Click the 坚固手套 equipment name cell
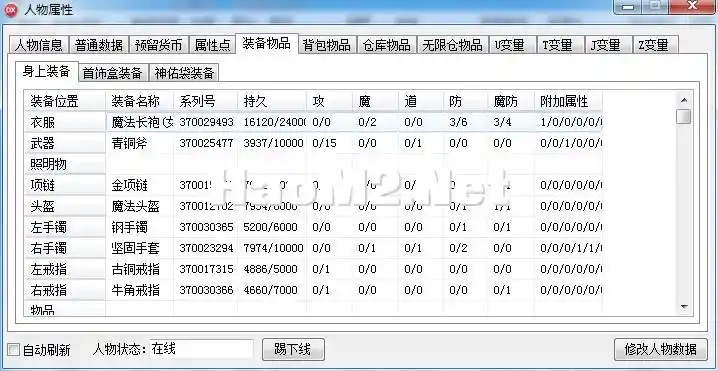This screenshot has height=371, width=718. (140, 248)
